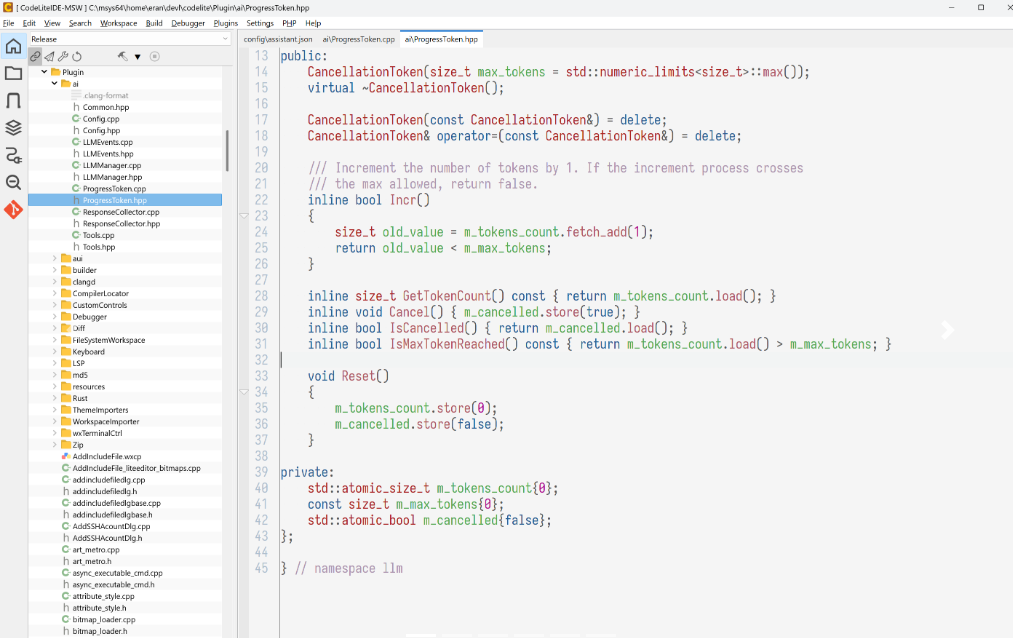The width and height of the screenshot is (1013, 638).
Task: Open build options arrow next to hammer
Action: 137,57
